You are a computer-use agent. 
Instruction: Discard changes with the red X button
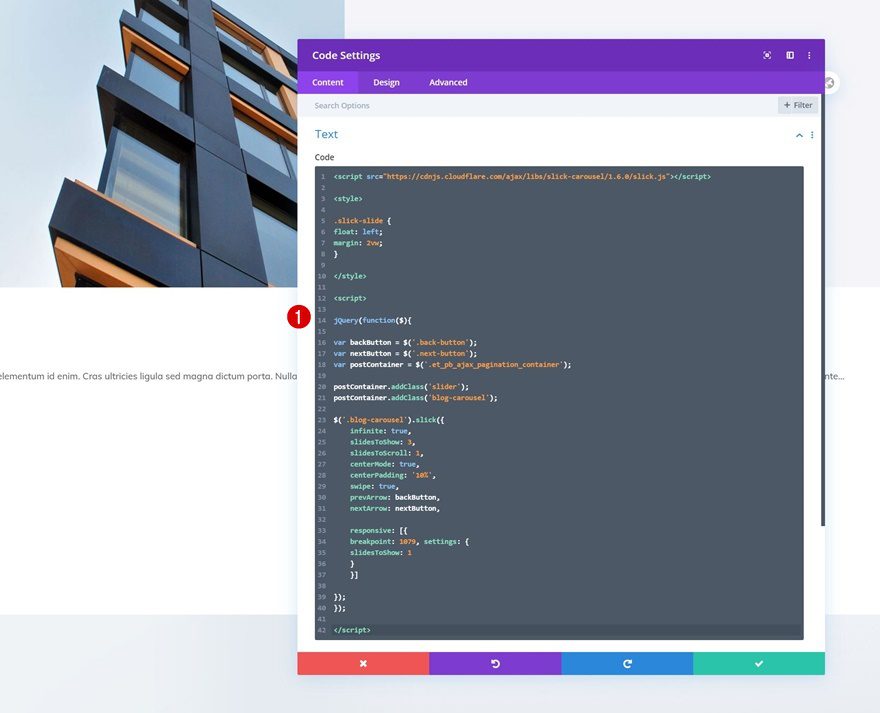pyautogui.click(x=363, y=663)
